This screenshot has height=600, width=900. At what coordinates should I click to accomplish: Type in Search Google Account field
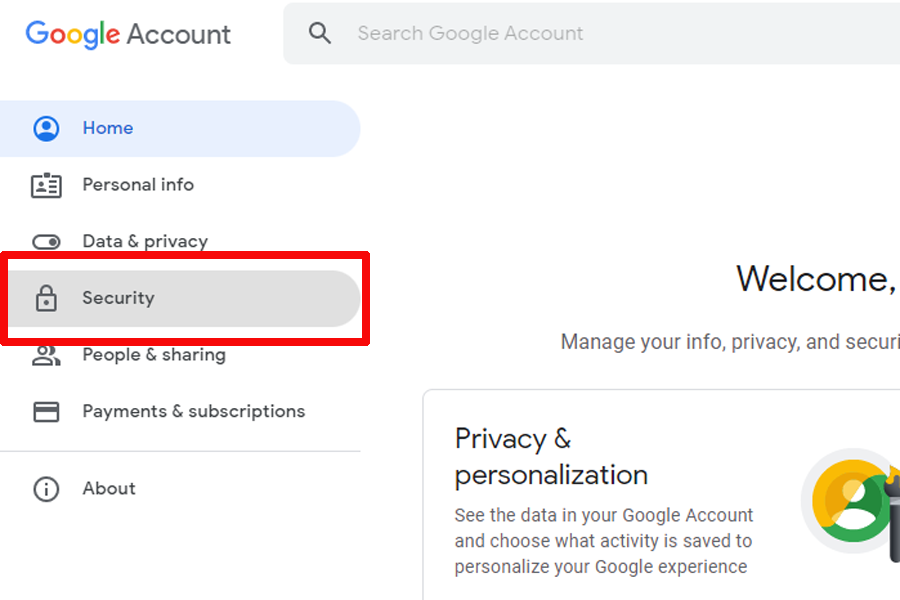tap(600, 33)
